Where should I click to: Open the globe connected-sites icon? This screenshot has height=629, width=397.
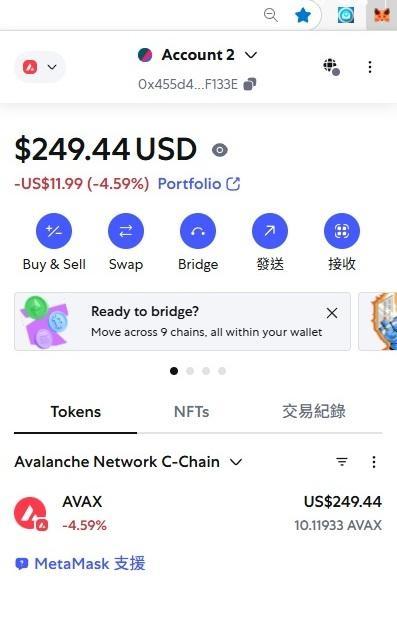[331, 67]
